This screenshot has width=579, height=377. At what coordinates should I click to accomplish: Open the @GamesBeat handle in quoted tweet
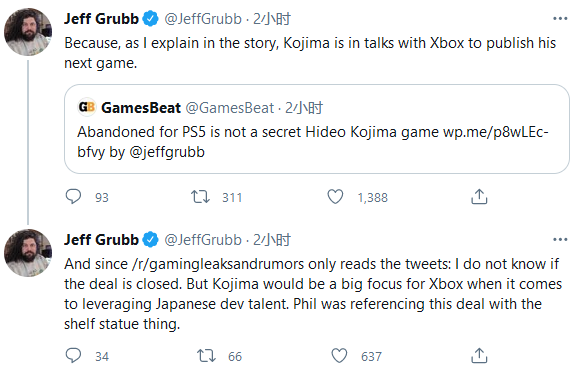(x=229, y=108)
